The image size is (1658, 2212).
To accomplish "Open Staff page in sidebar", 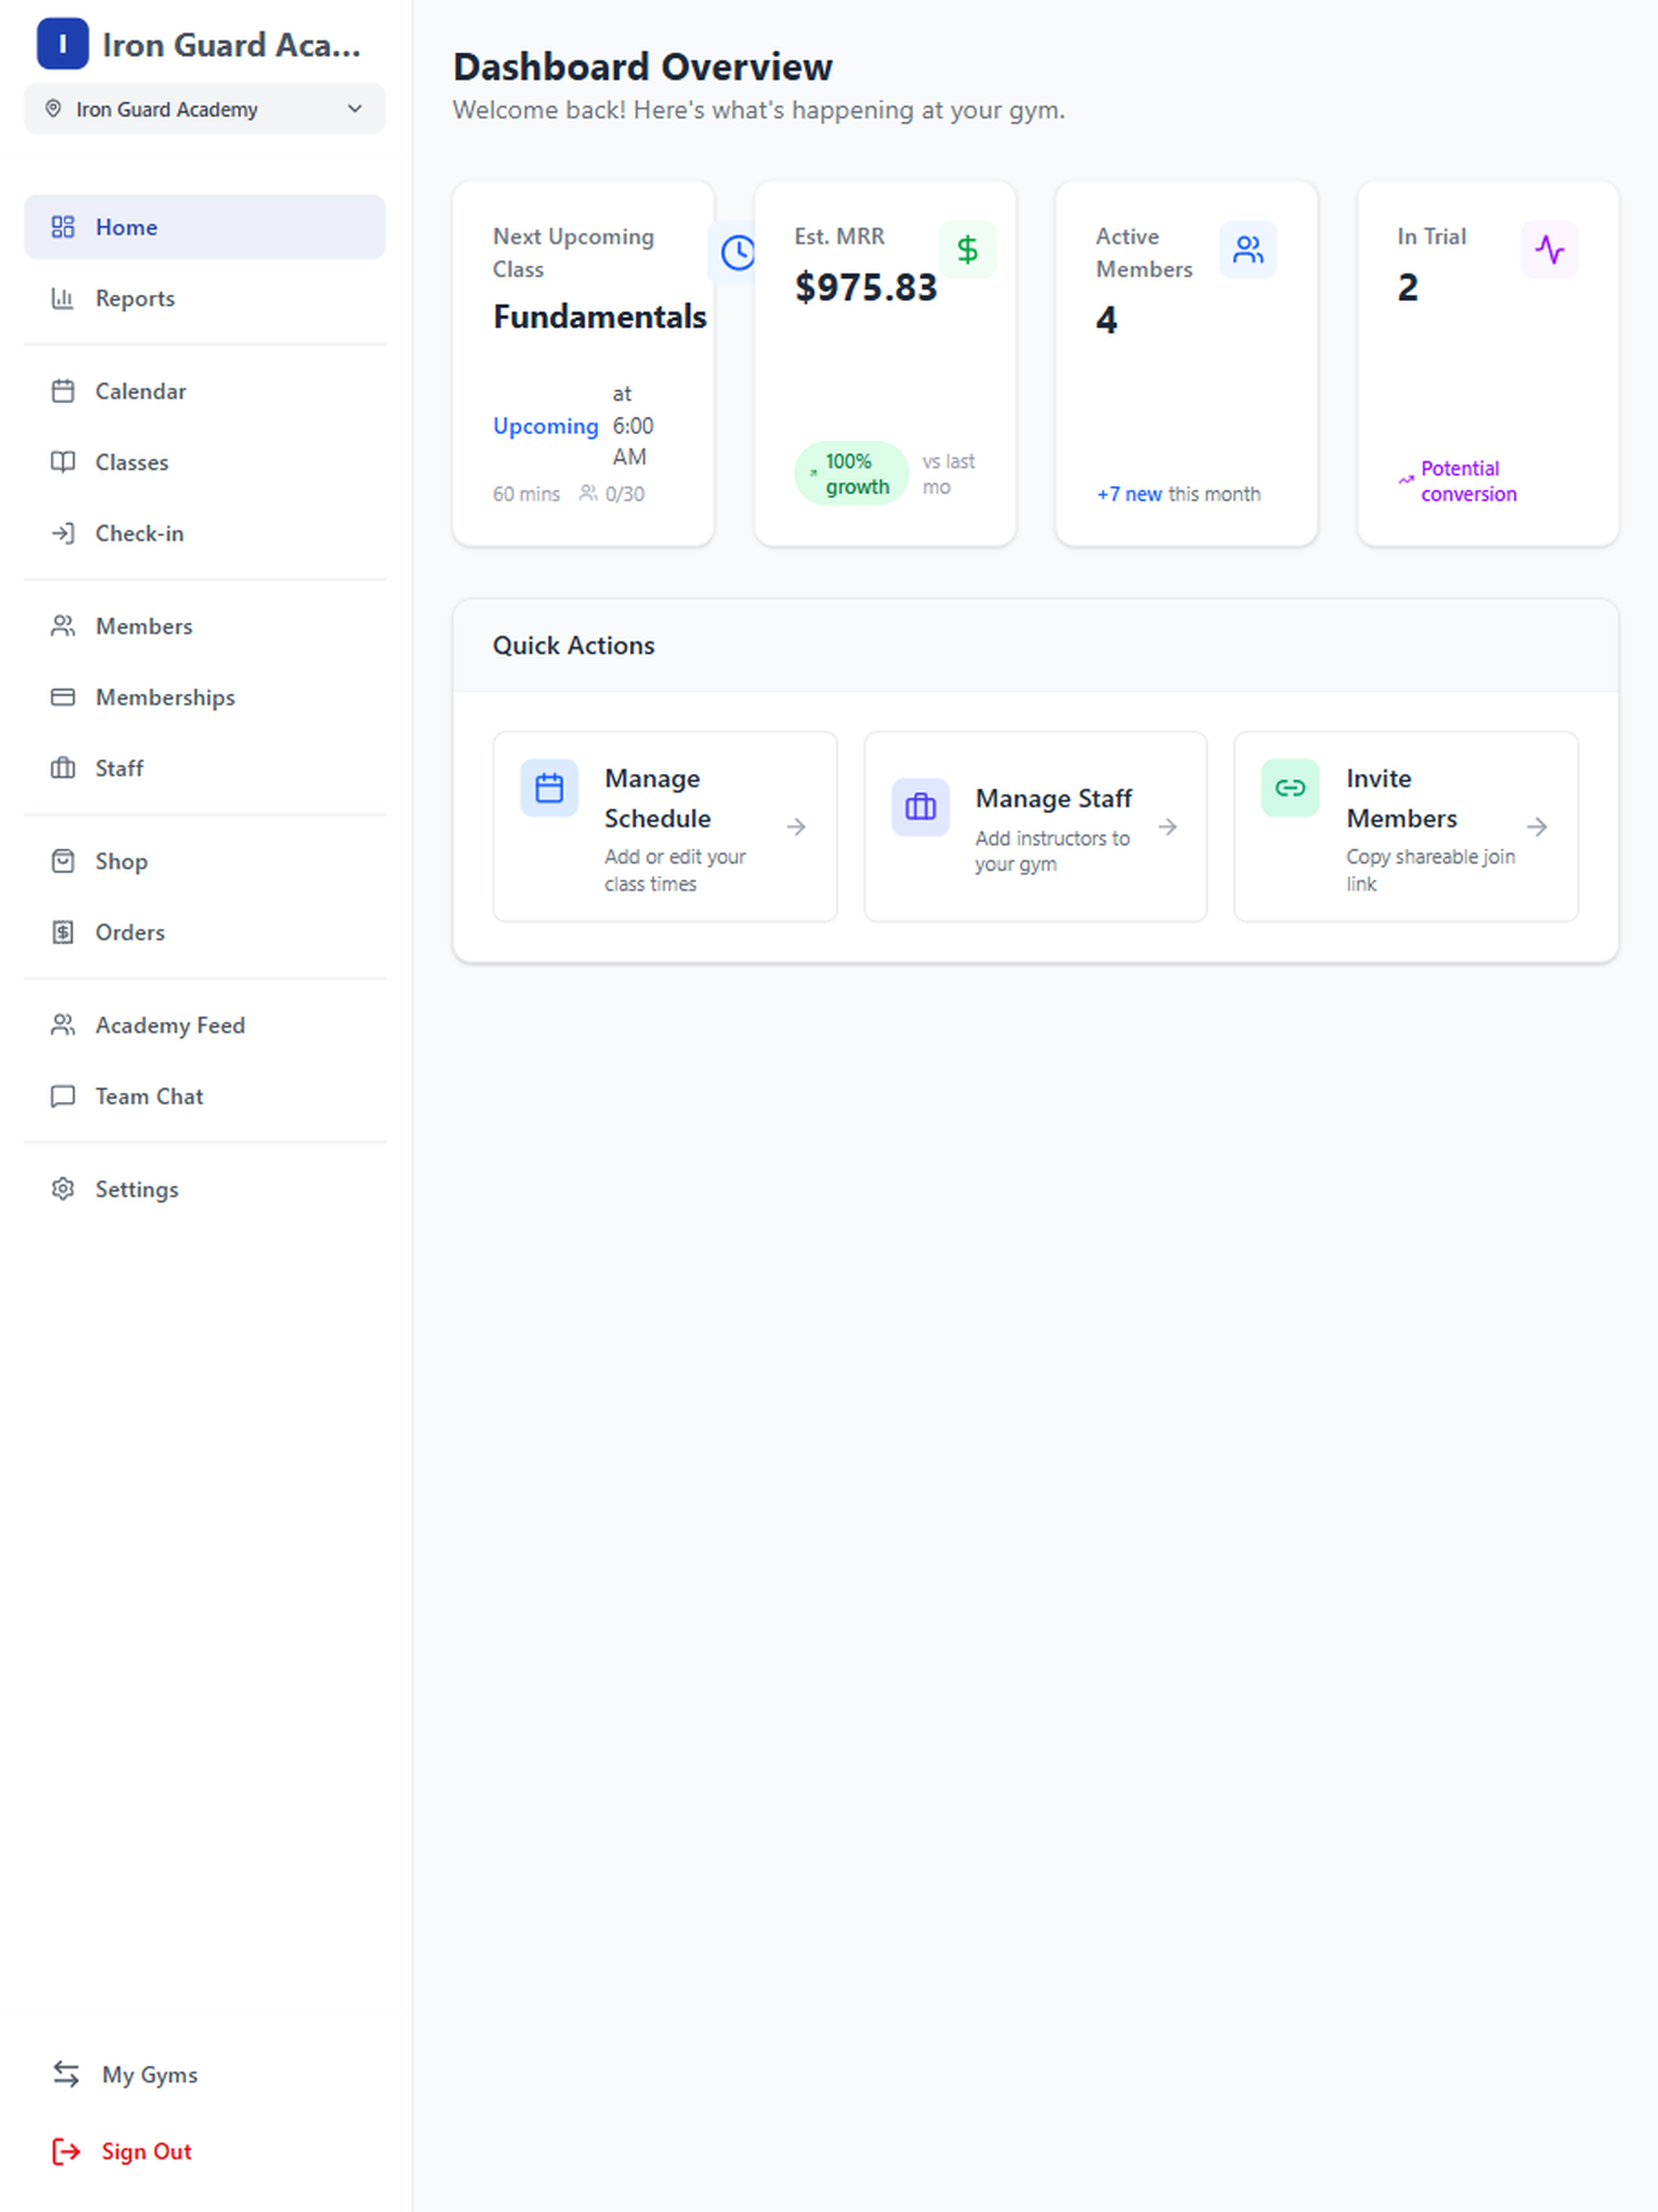I will tap(204, 768).
